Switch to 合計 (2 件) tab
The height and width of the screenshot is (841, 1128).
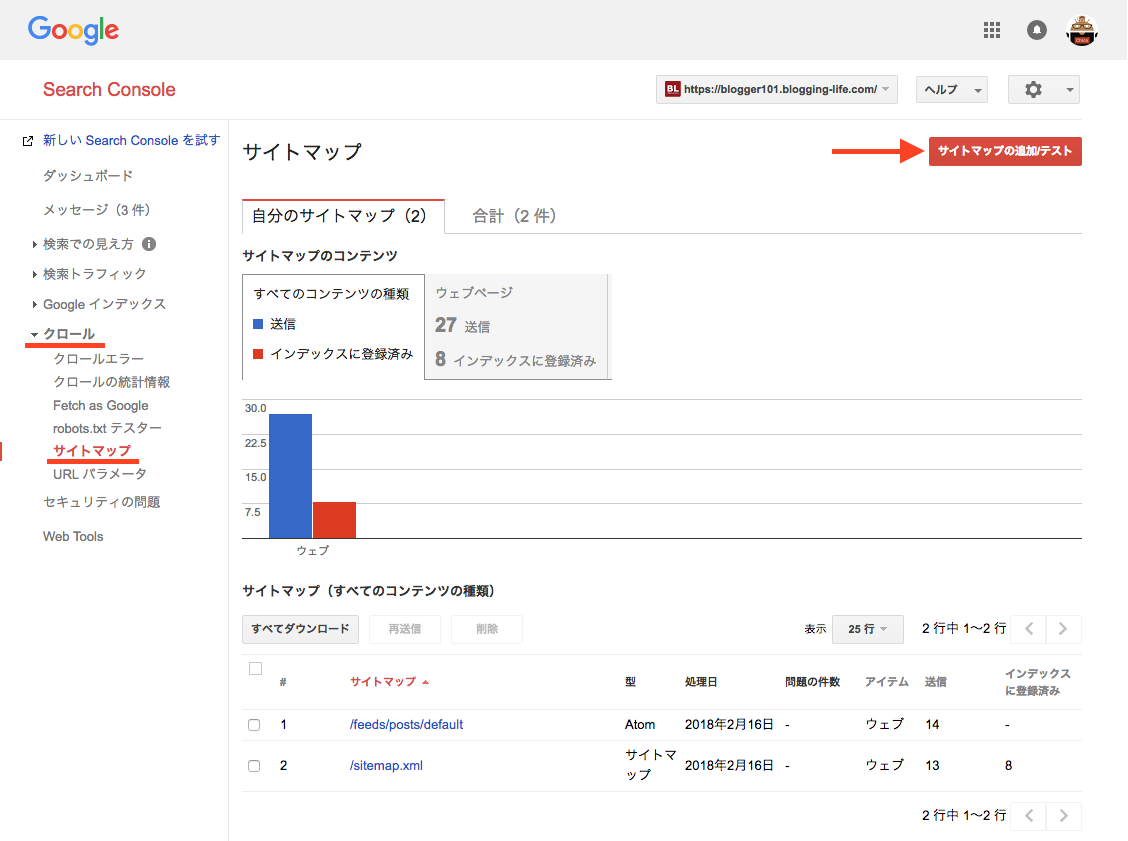tap(514, 216)
